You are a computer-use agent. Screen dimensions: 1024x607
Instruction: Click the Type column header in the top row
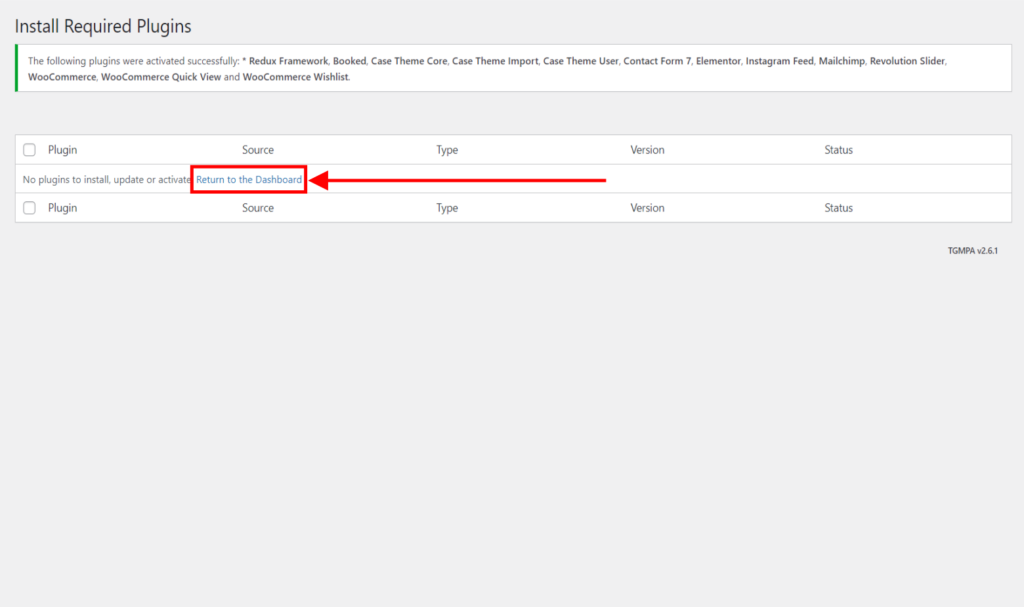tap(447, 150)
